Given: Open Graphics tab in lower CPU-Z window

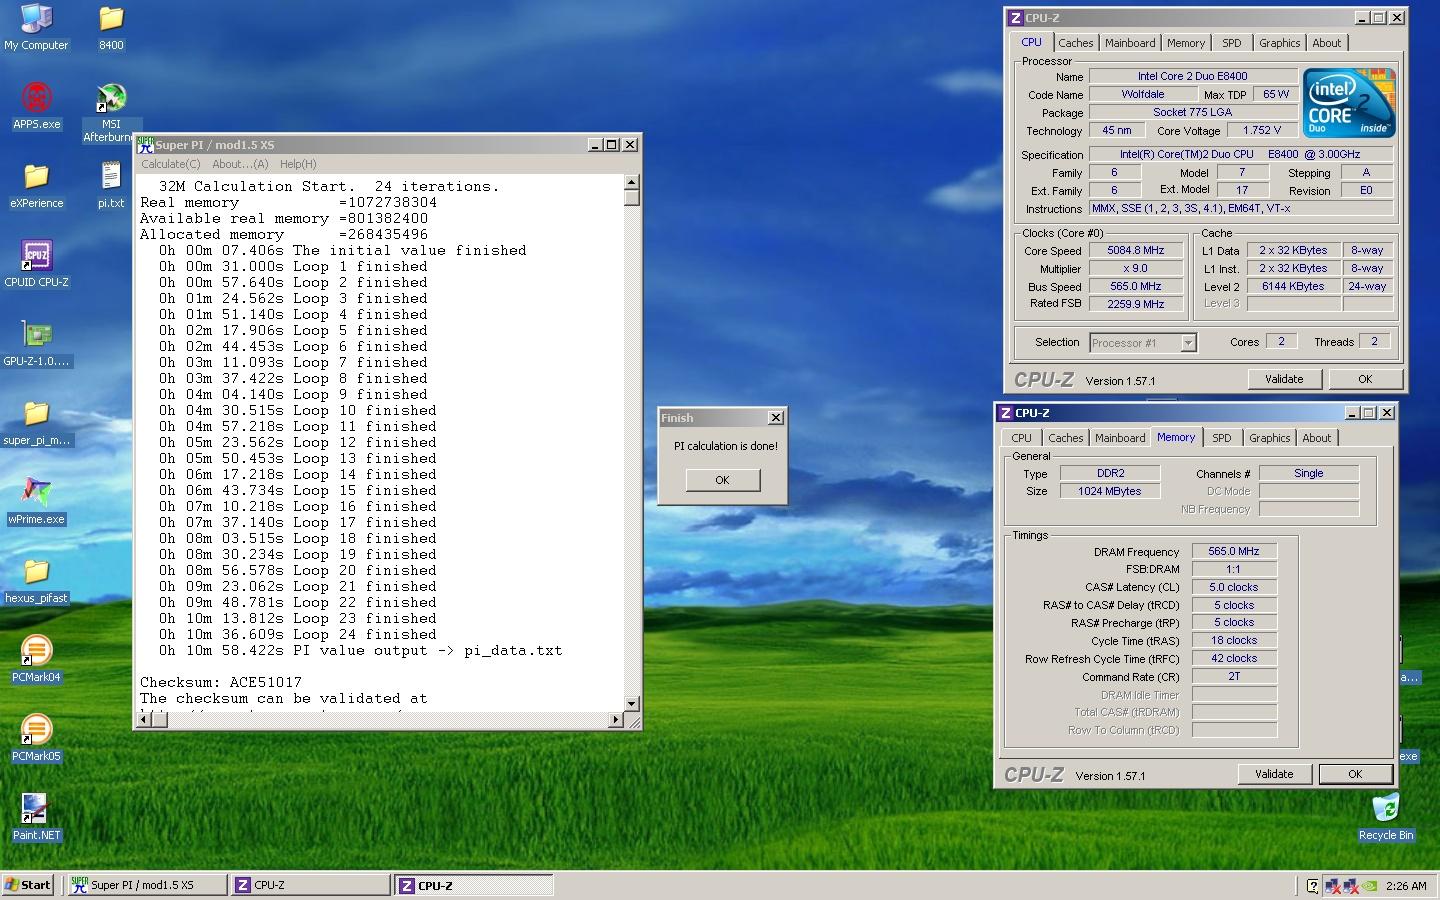Looking at the screenshot, I should pyautogui.click(x=1269, y=438).
